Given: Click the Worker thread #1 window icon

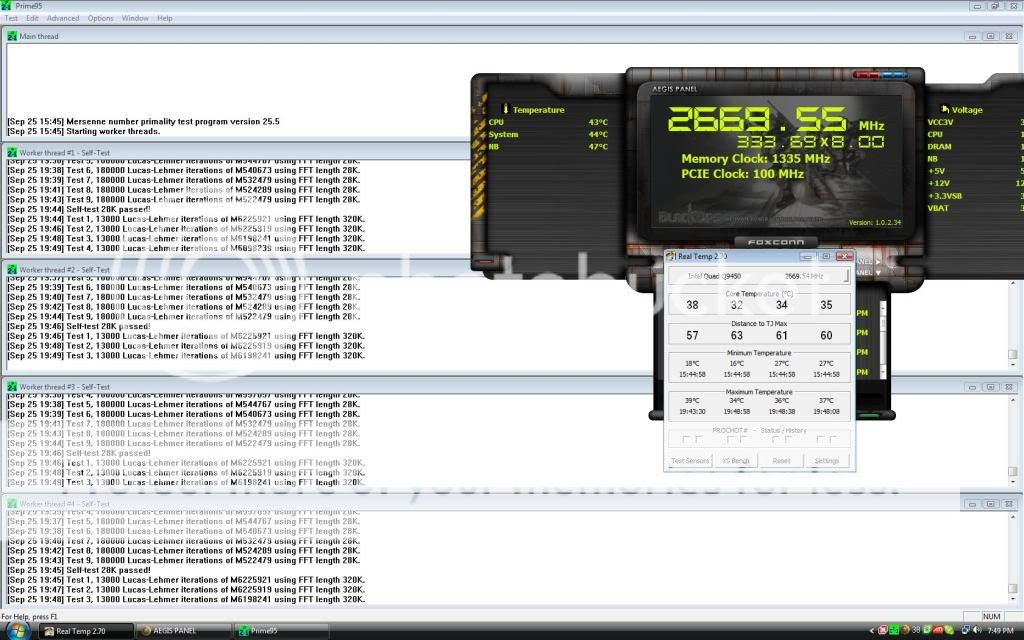Looking at the screenshot, I should (x=12, y=152).
